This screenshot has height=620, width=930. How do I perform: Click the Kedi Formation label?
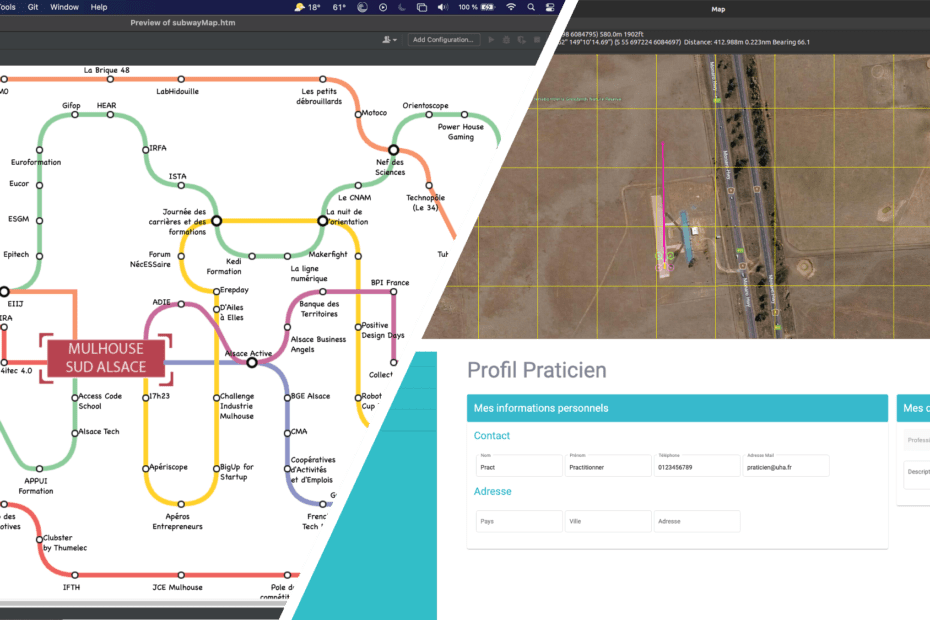coord(224,266)
